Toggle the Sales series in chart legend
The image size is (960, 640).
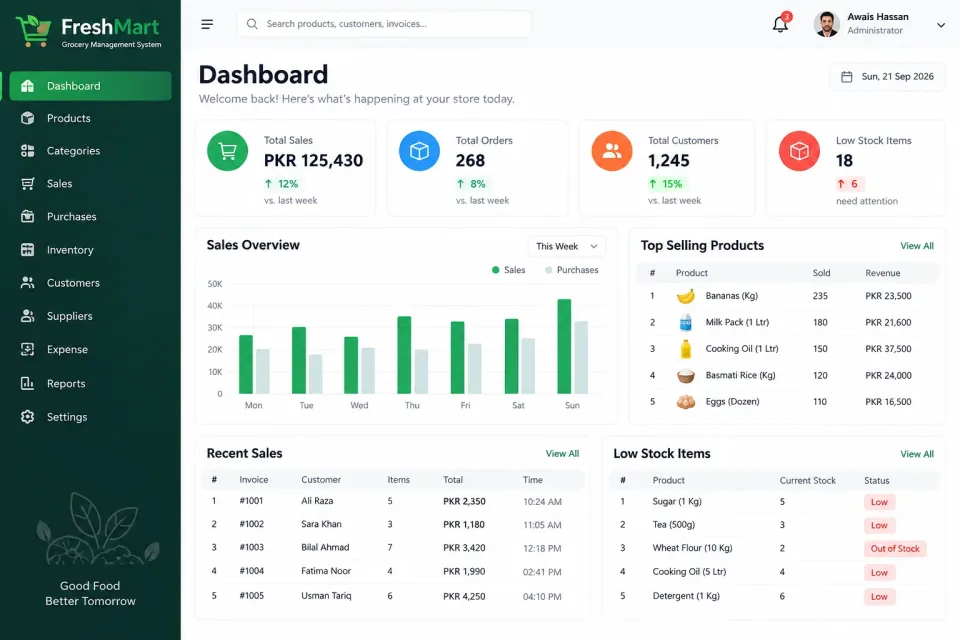click(x=509, y=270)
